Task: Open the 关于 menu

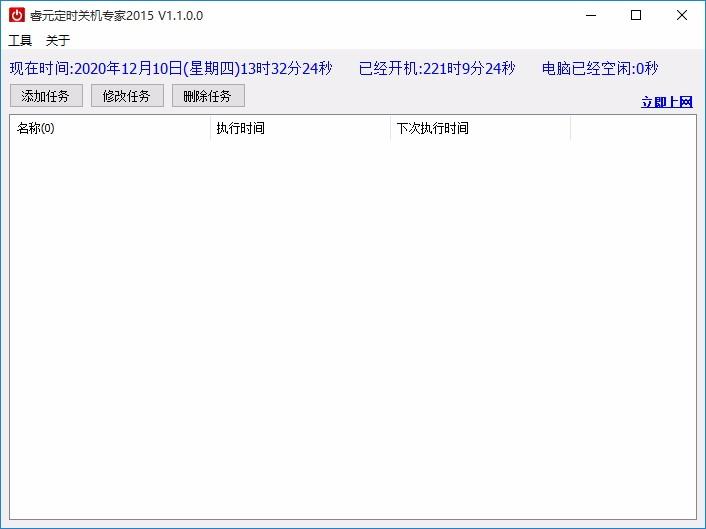Action: coord(58,41)
